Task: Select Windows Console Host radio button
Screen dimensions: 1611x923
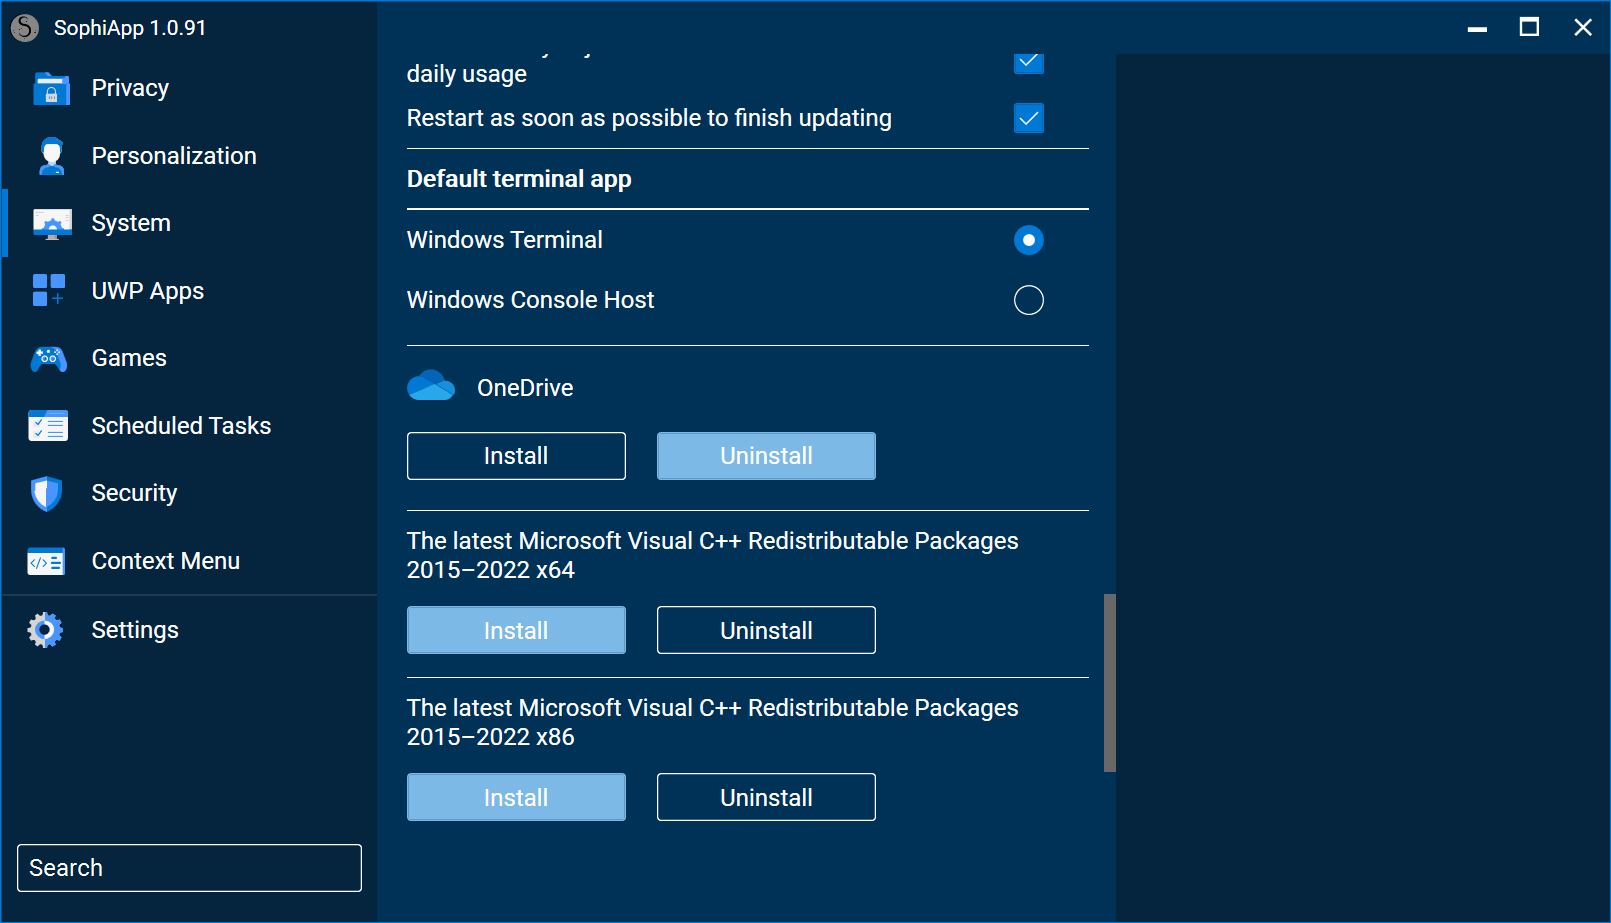Action: 1028,300
